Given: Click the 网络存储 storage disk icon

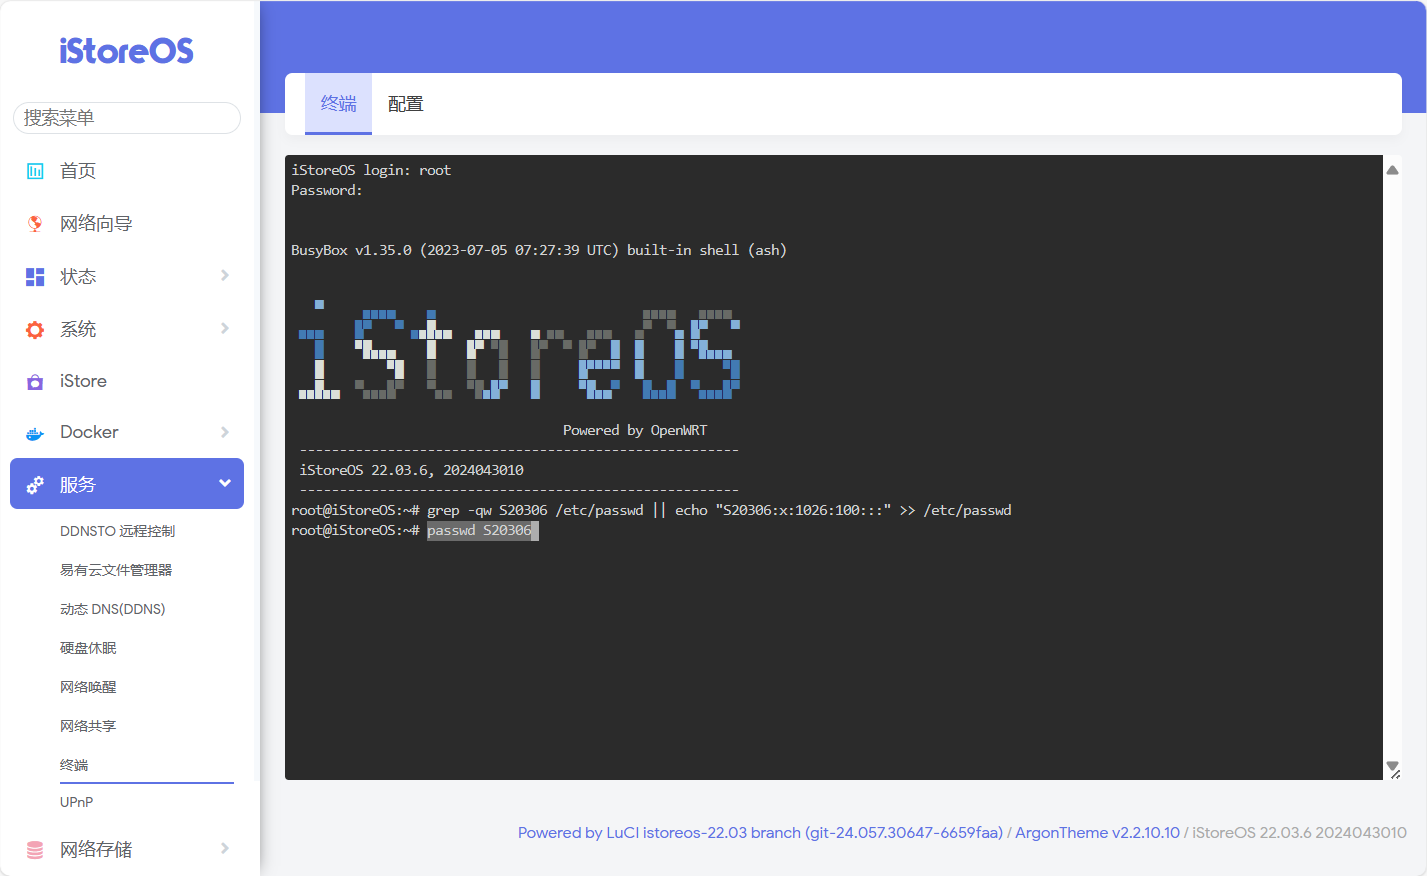Looking at the screenshot, I should (35, 850).
